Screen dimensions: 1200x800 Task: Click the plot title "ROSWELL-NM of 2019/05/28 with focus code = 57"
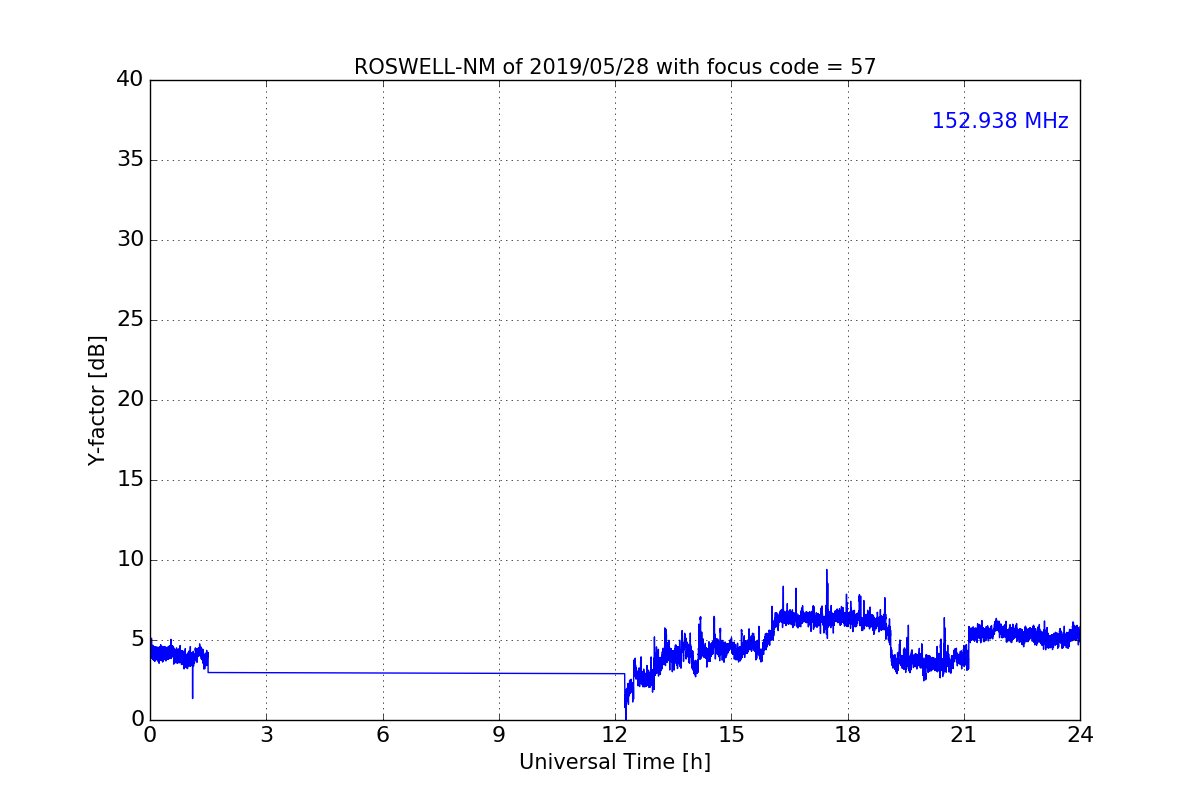pos(615,67)
